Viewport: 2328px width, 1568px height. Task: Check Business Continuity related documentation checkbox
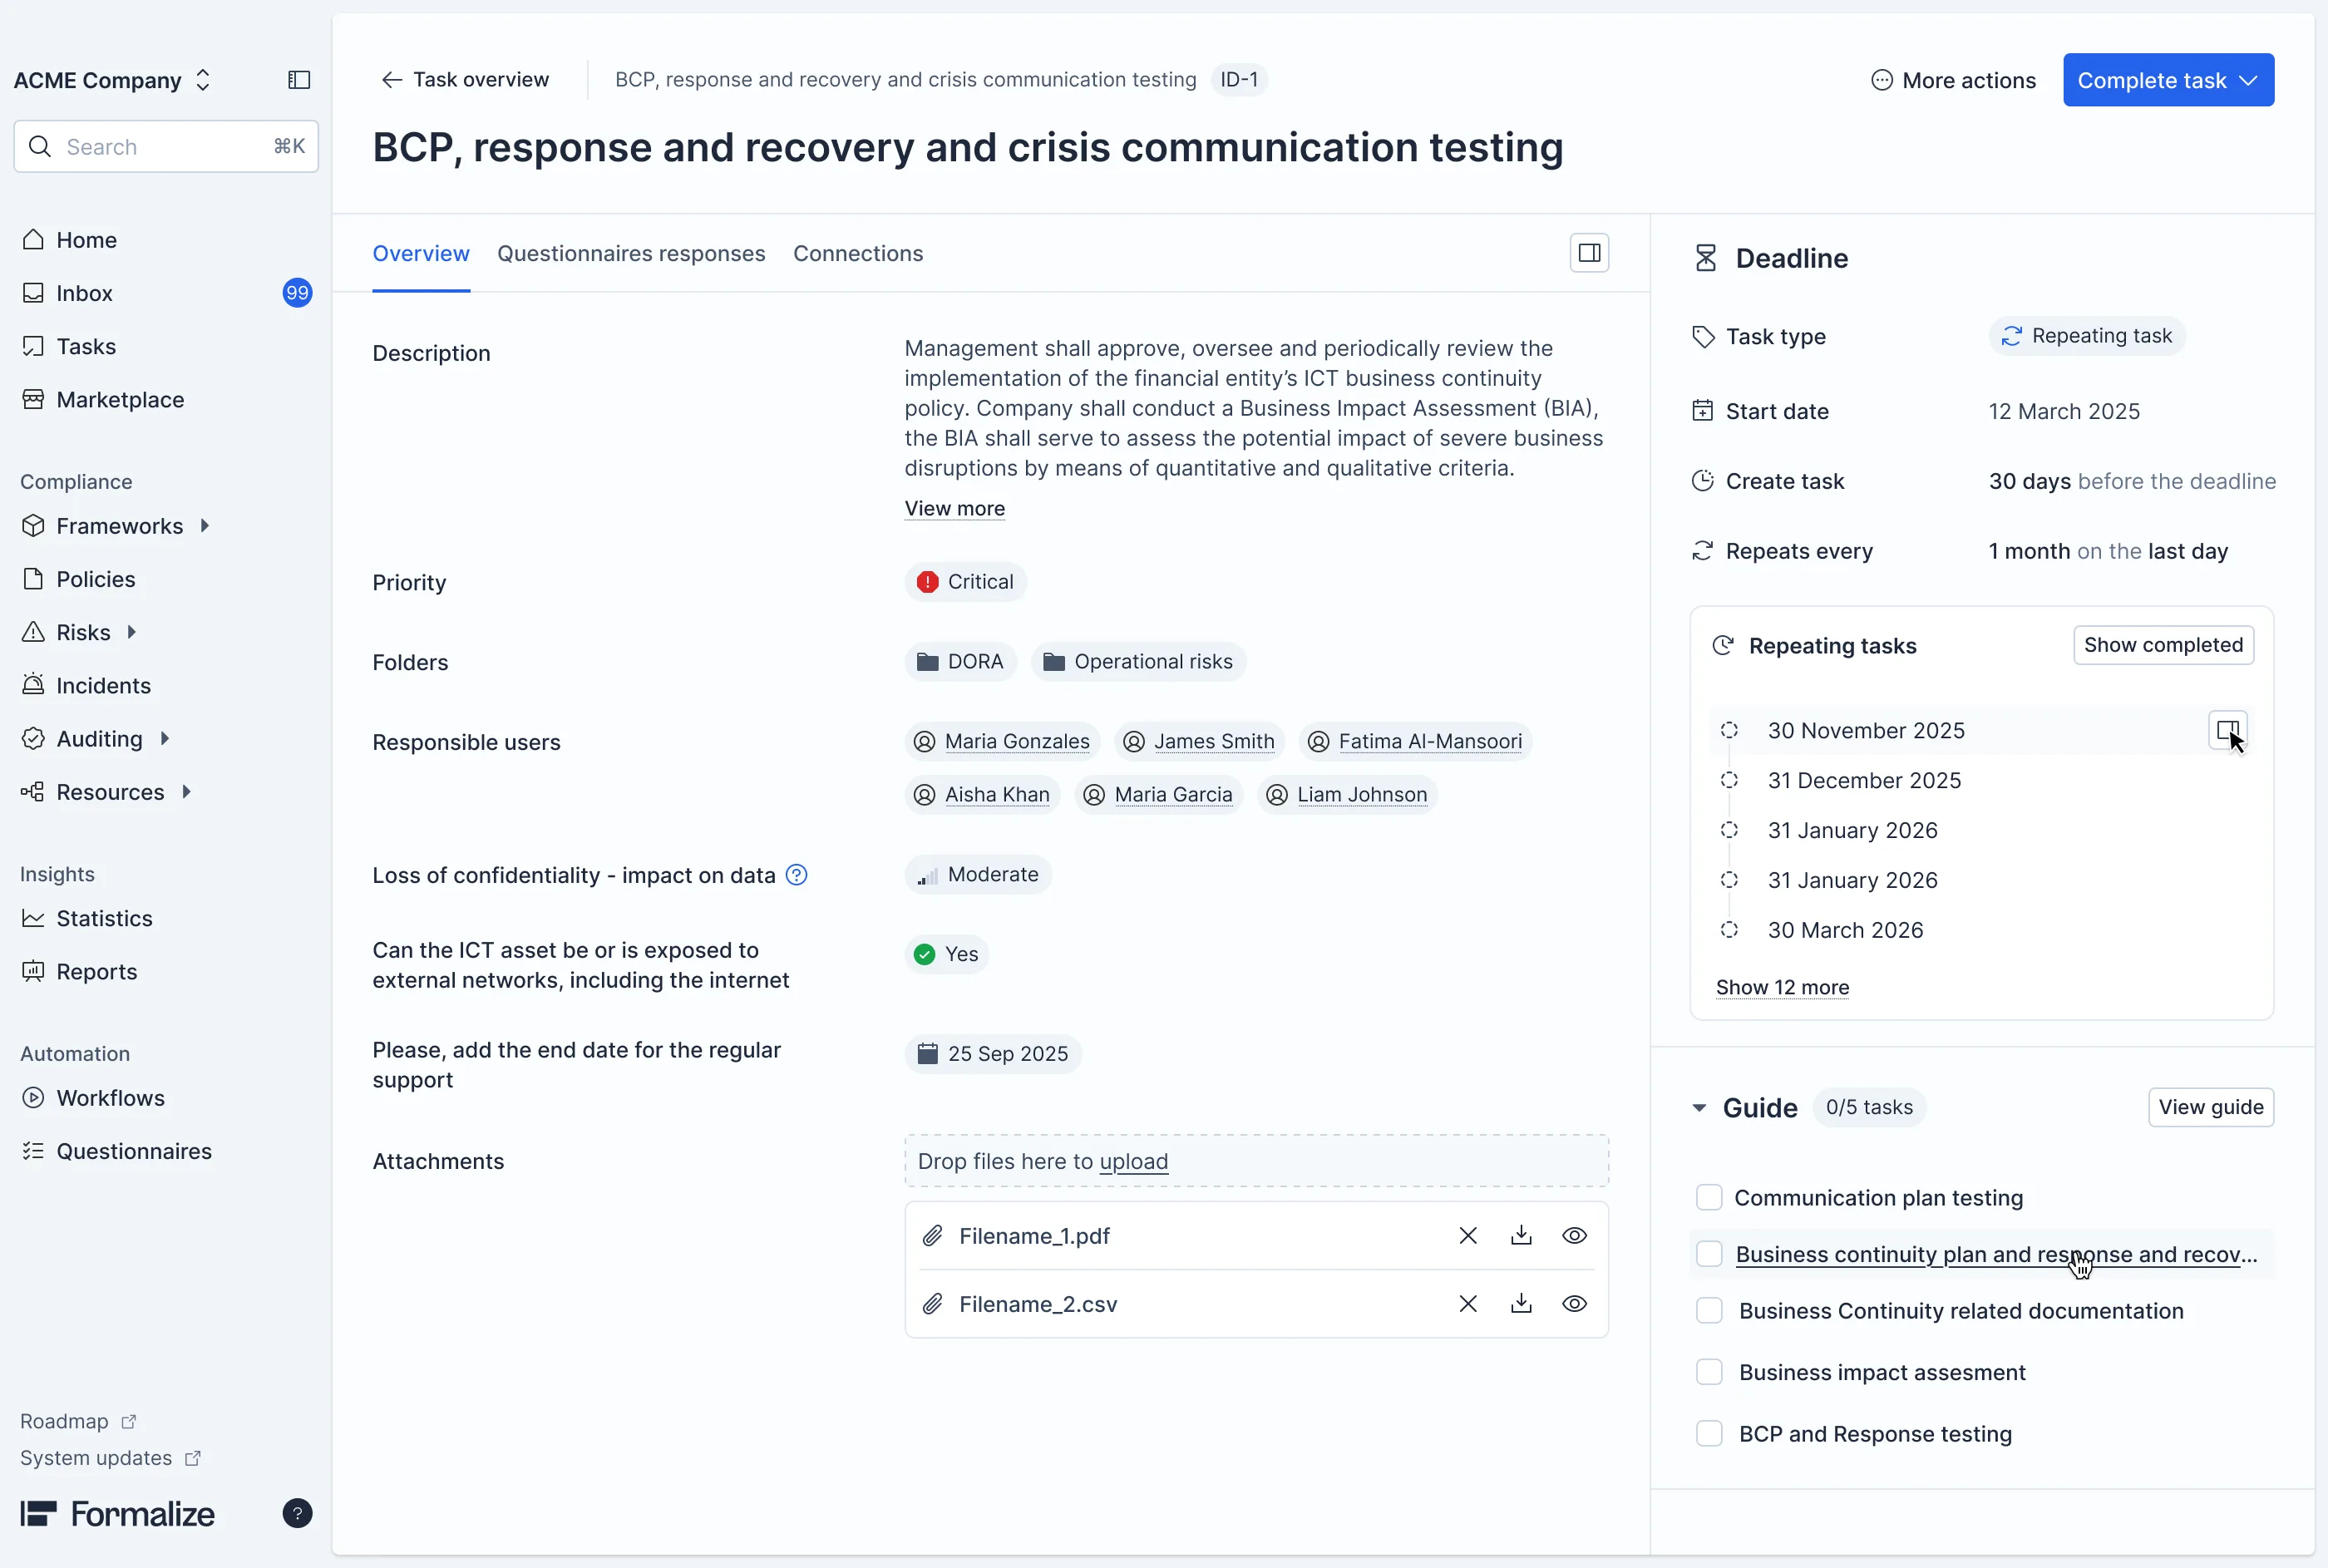click(x=1709, y=1311)
